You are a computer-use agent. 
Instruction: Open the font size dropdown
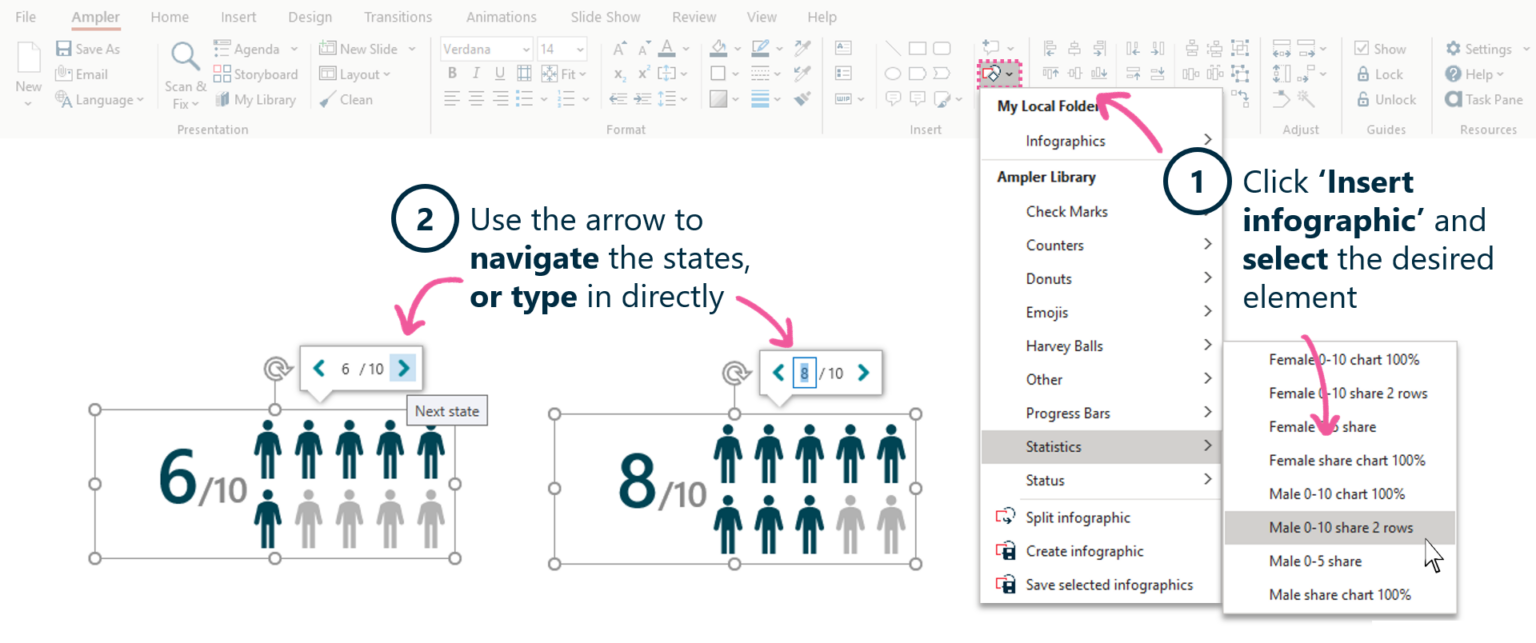click(x=580, y=48)
